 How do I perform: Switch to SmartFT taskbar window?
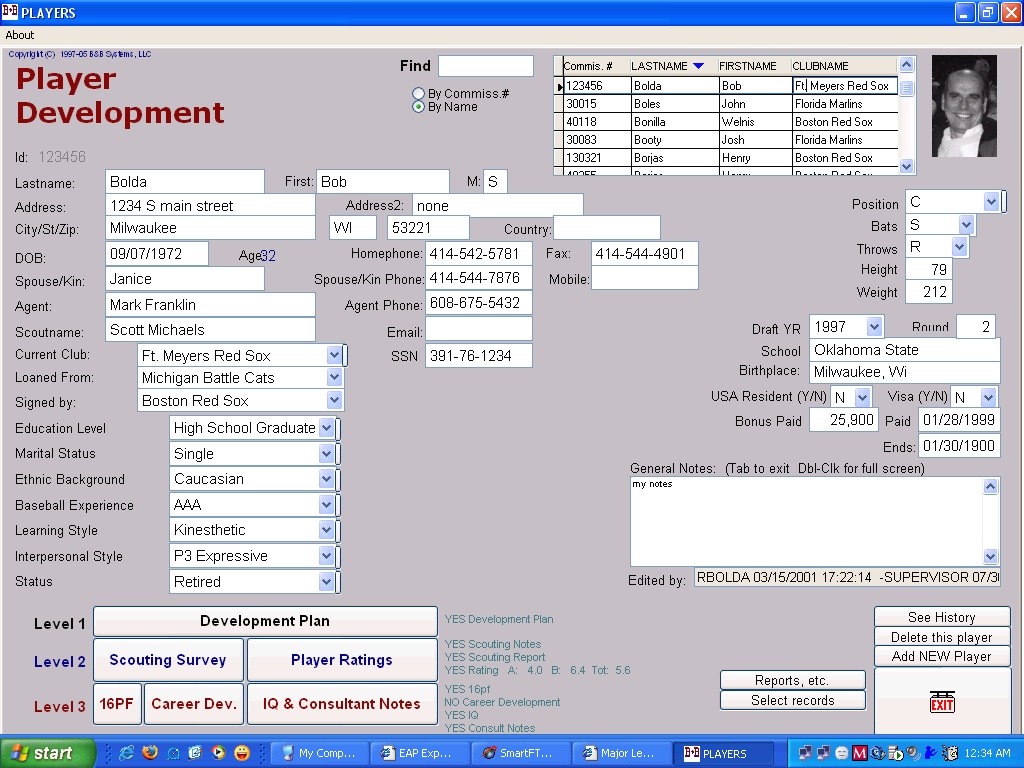click(519, 753)
